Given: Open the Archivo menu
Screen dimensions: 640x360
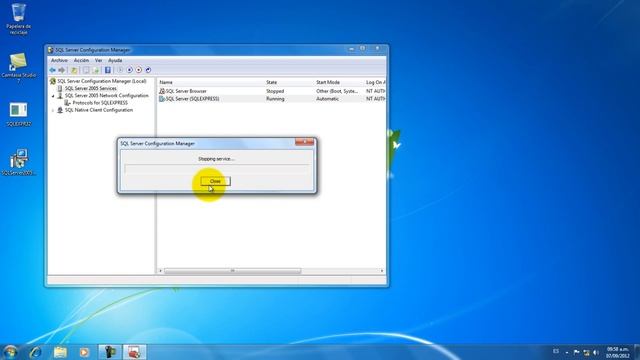Looking at the screenshot, I should (x=59, y=60).
